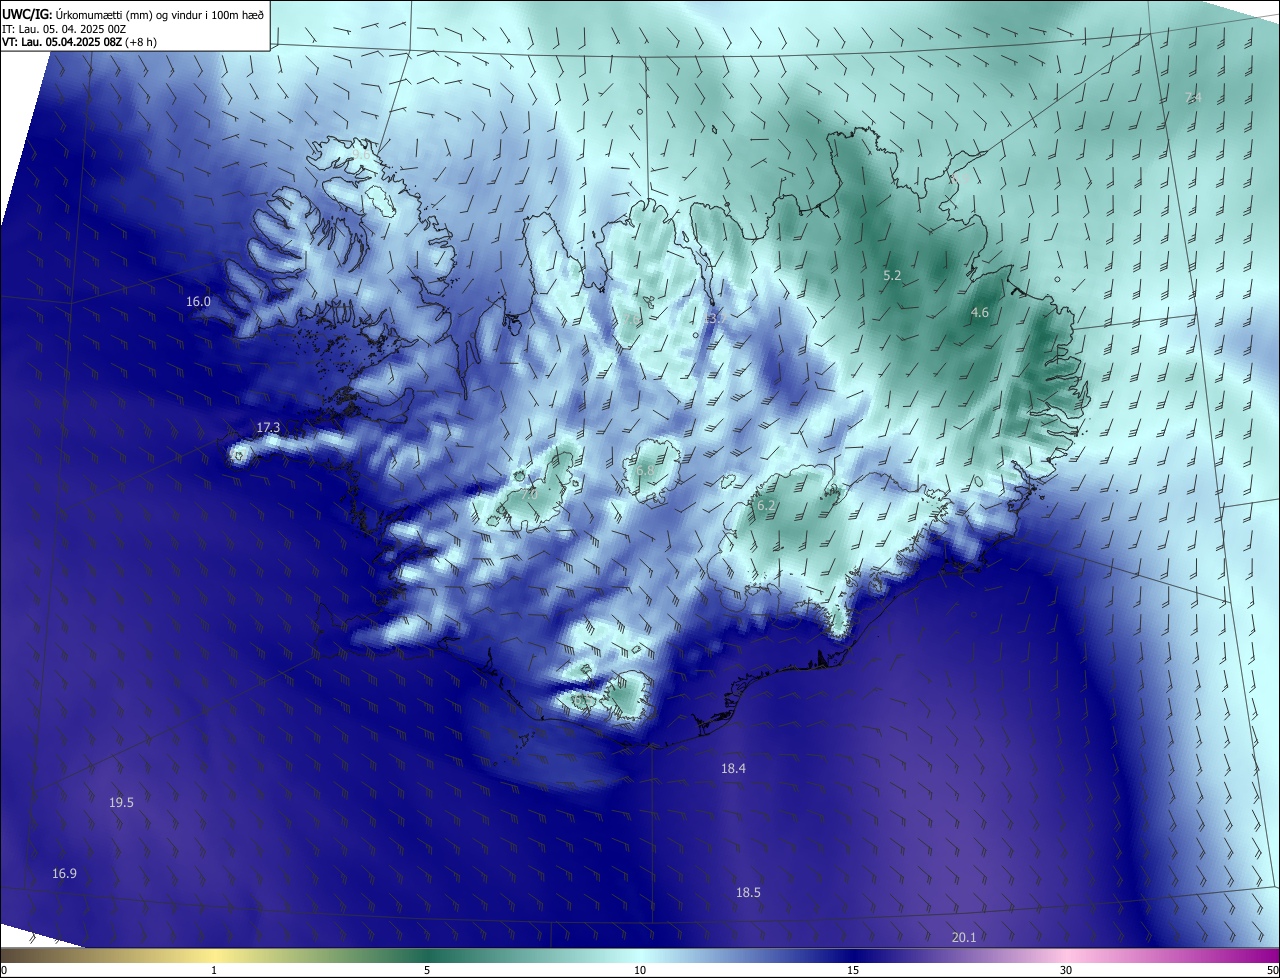Click the 30 tick on the color scale
The width and height of the screenshot is (1280, 978).
pyautogui.click(x=1066, y=970)
